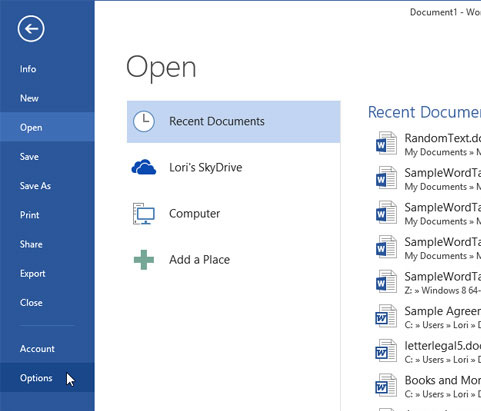This screenshot has width=481, height=411.
Task: Open the Books and Mor file name
Action: (443, 380)
